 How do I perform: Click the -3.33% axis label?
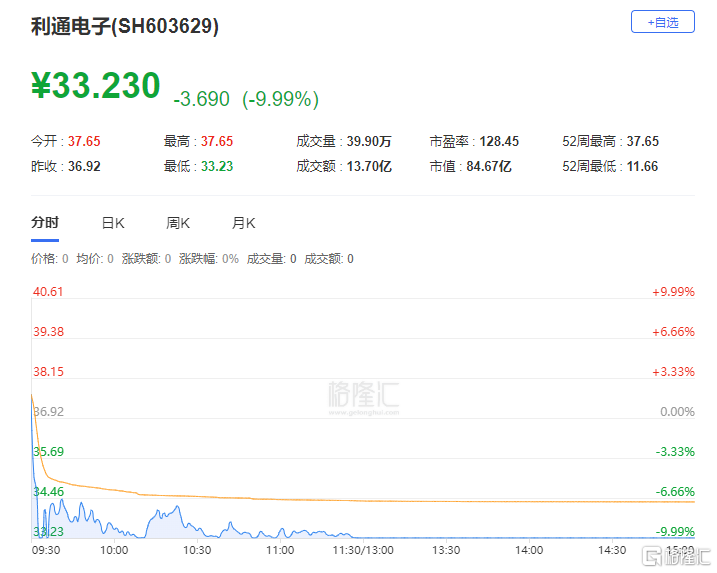coord(675,452)
